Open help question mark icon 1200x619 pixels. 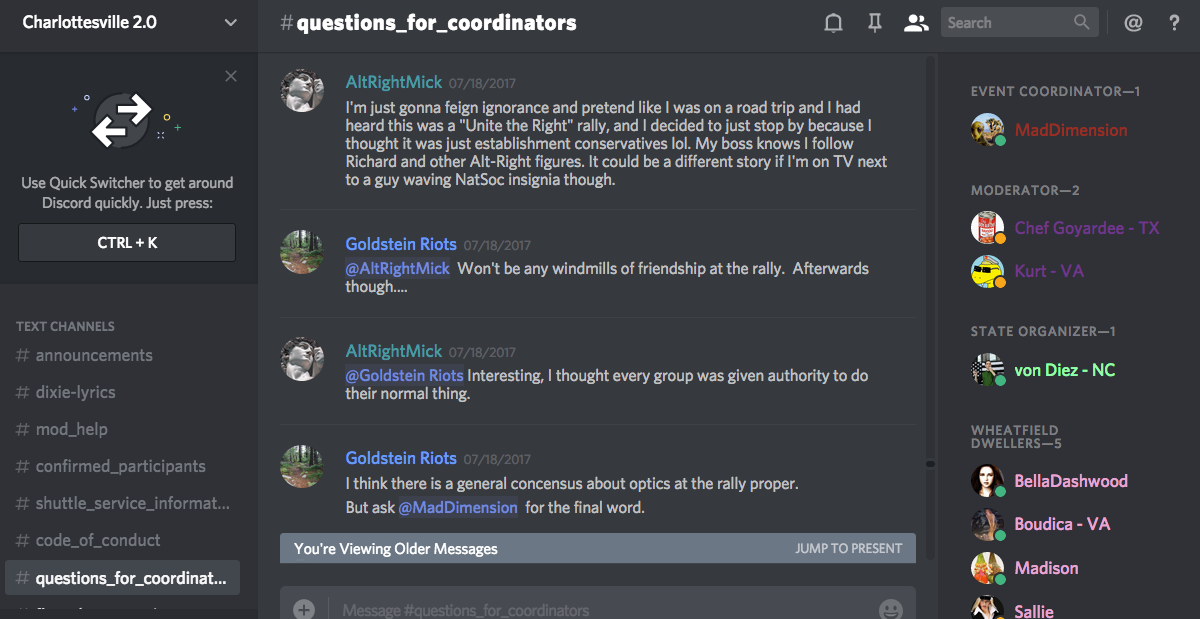pos(1175,23)
